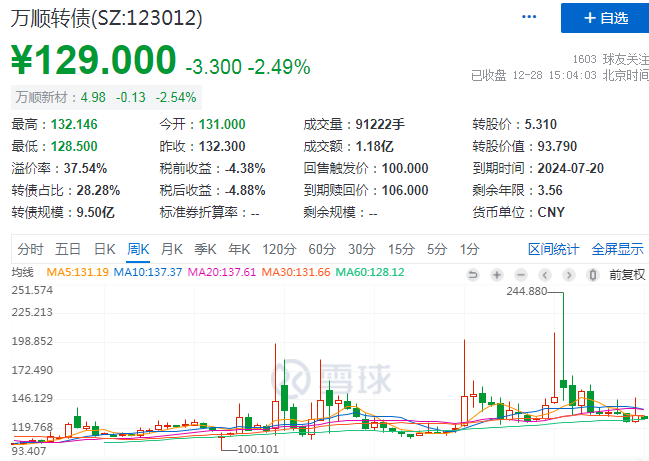
Task: Switch to the 120分 interval tab
Action: tap(279, 249)
